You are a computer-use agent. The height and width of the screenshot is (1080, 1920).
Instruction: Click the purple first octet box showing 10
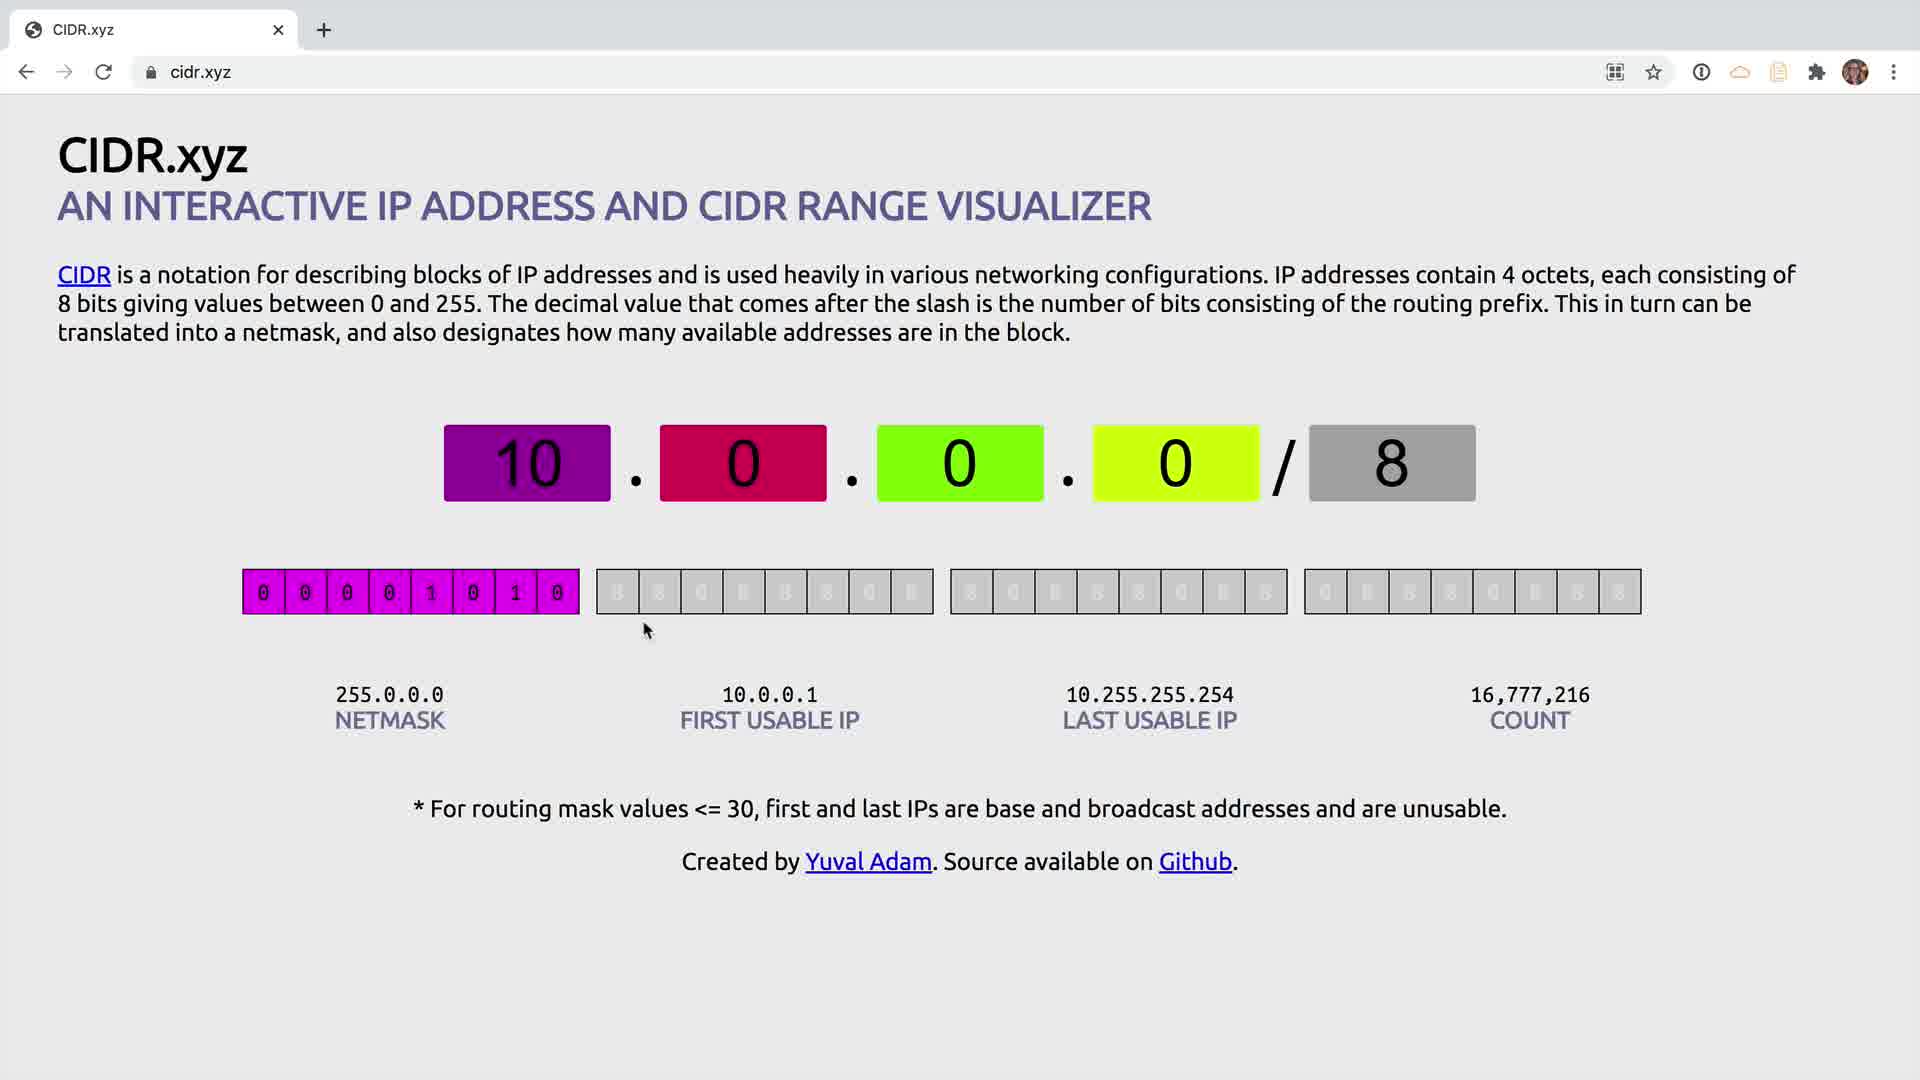coord(527,463)
